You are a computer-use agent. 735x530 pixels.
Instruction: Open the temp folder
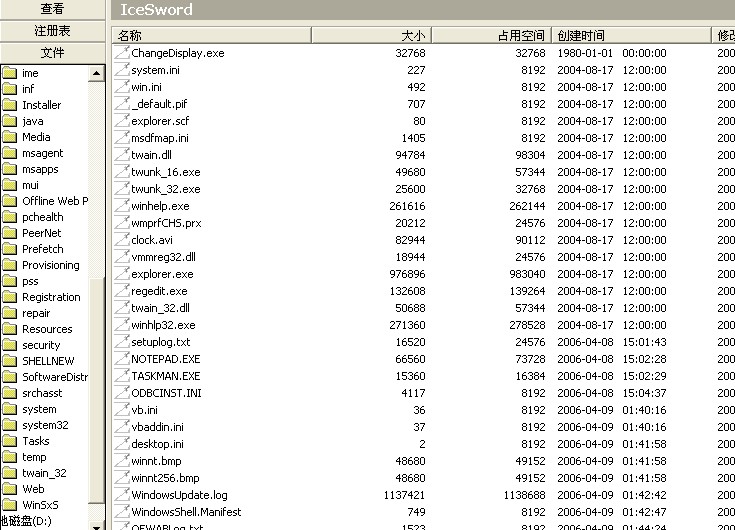[x=34, y=457]
